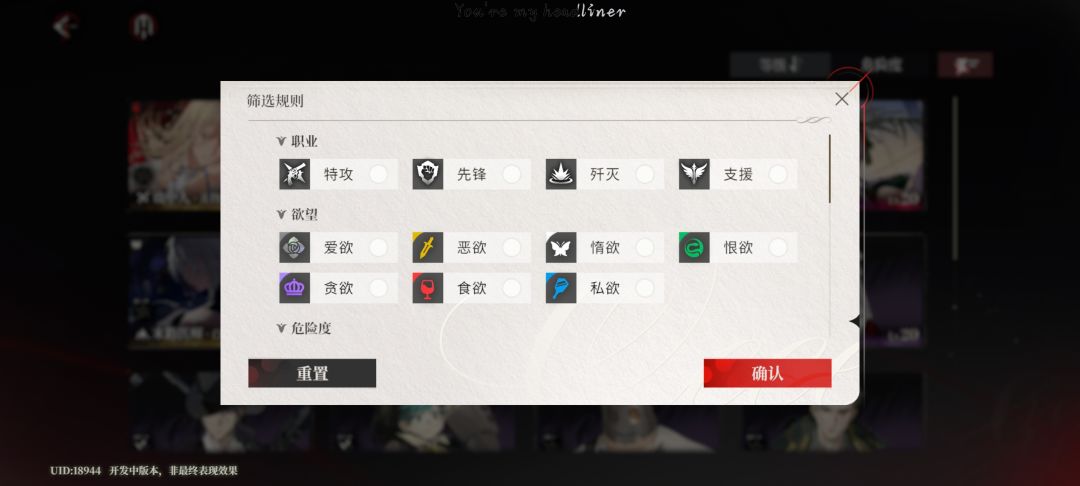Select the 歼灭 class icon
Viewport: 1080px width, 486px height.
[561, 174]
